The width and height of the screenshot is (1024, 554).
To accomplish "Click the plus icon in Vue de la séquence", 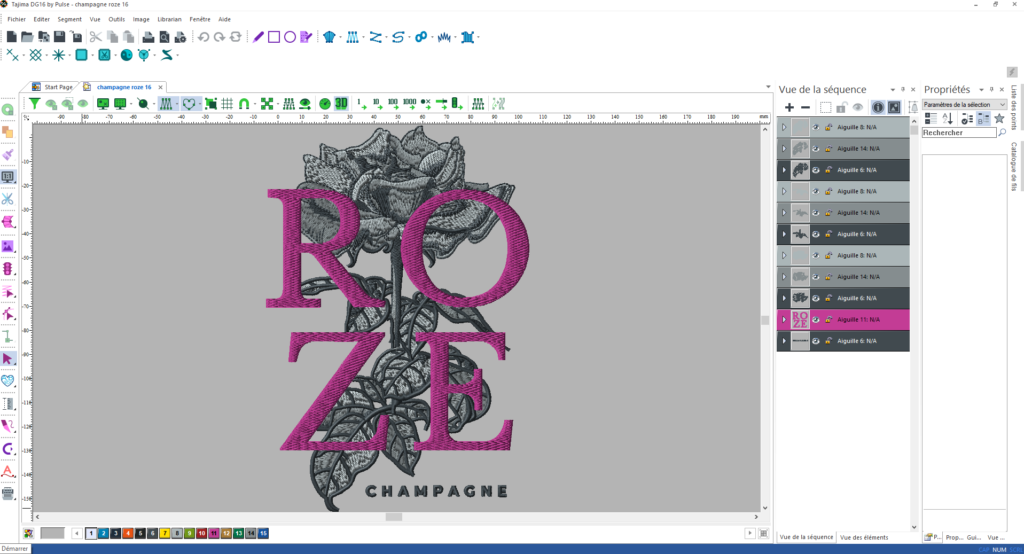I will point(789,107).
